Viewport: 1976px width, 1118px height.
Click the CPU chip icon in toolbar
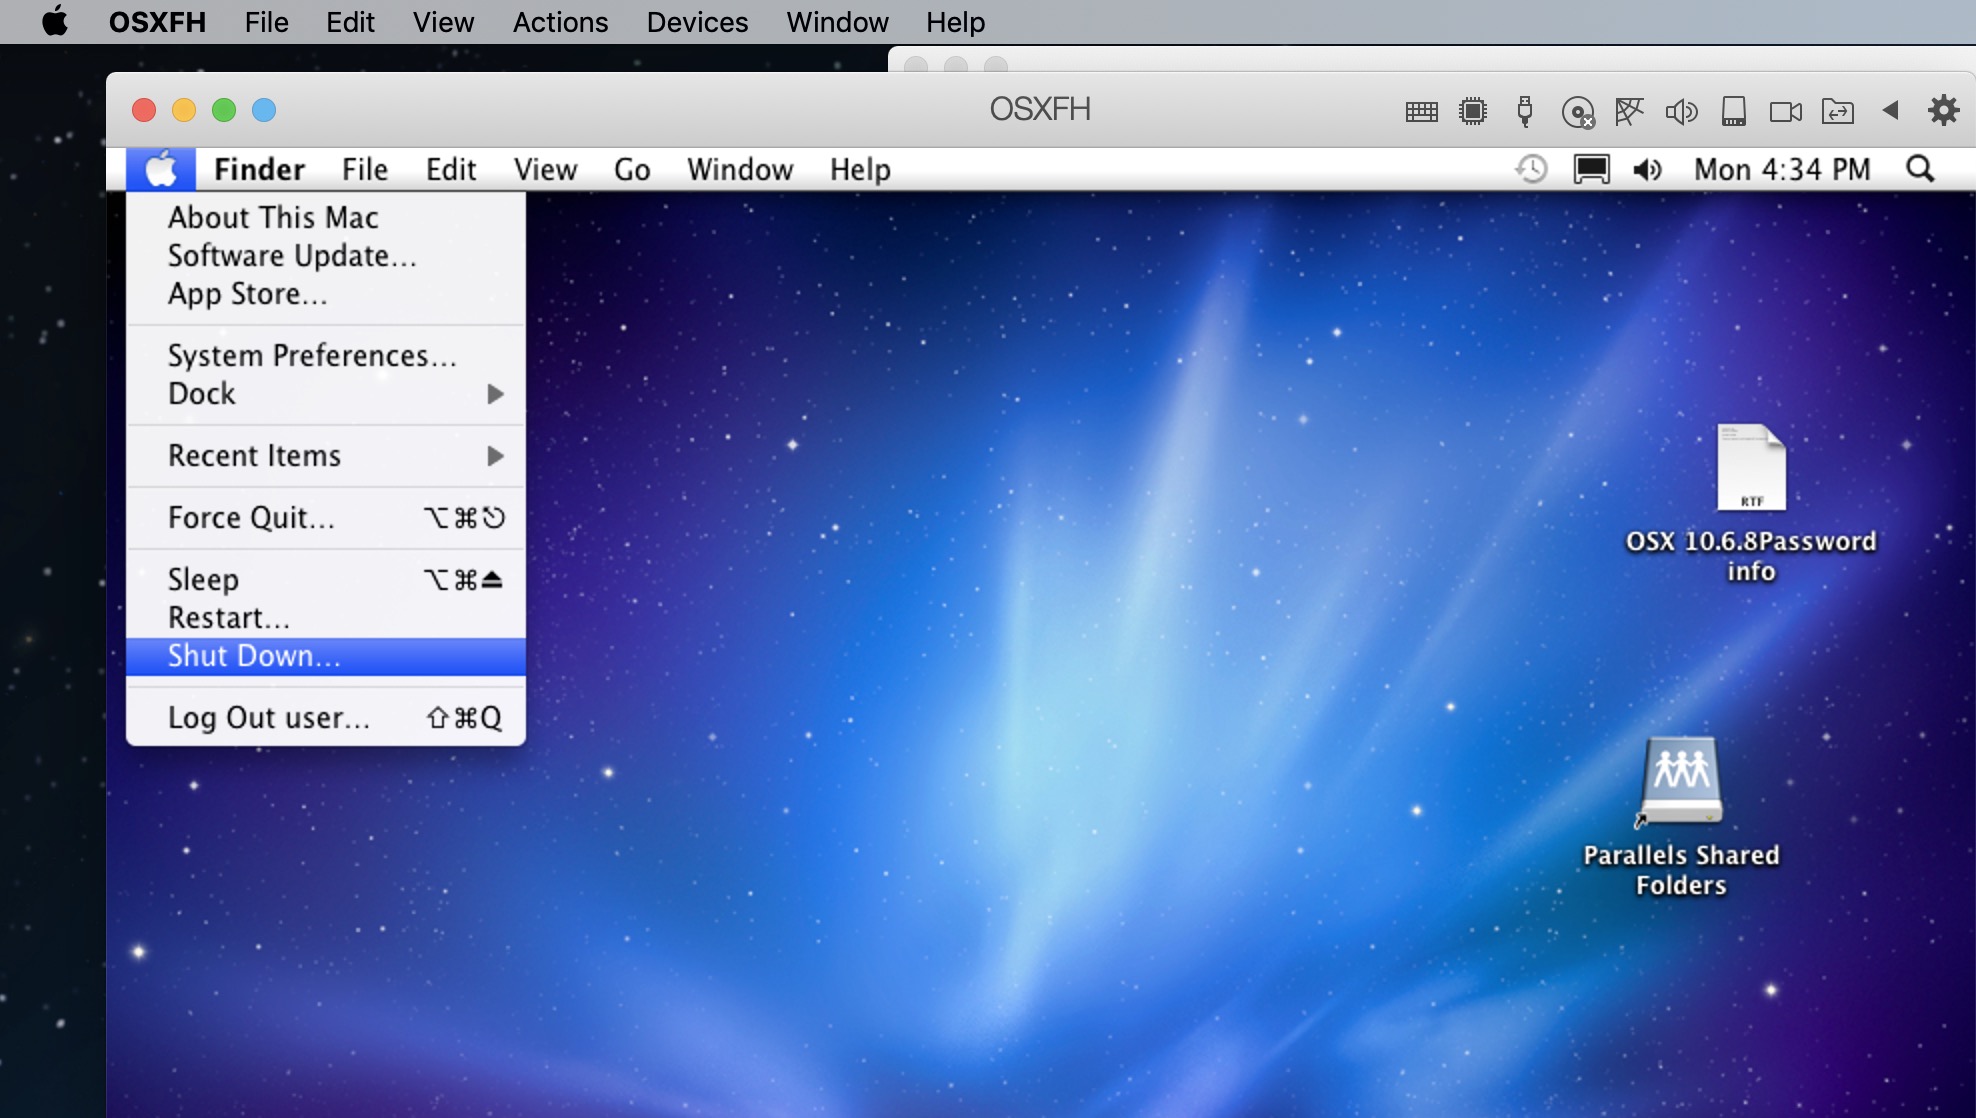coord(1473,111)
